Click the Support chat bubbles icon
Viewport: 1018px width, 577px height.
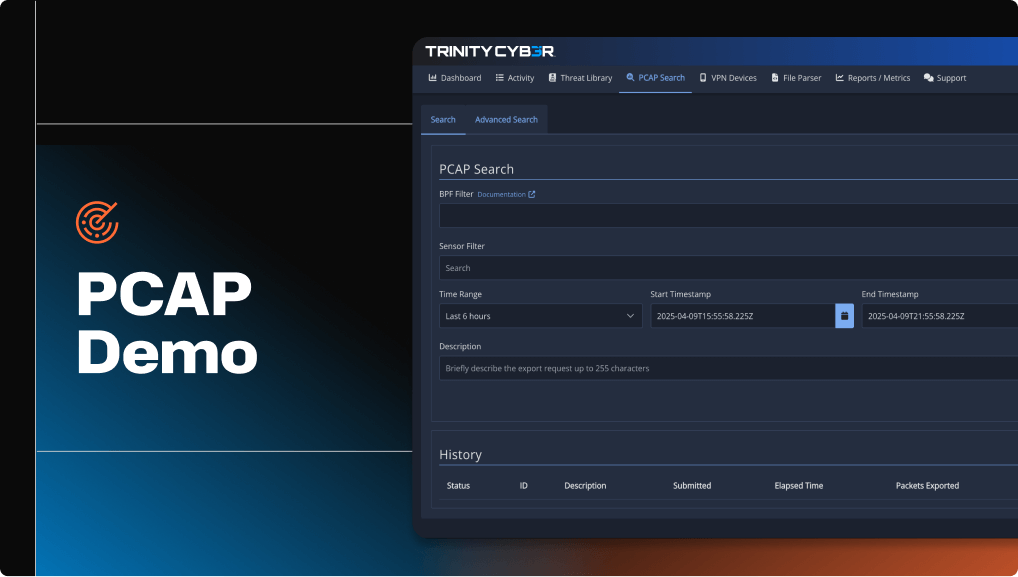tap(928, 78)
